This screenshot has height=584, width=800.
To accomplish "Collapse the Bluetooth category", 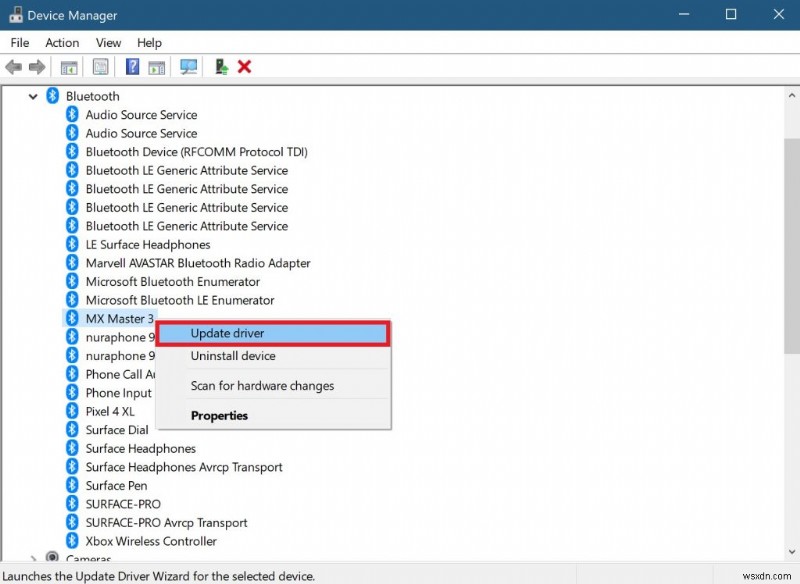I will tap(33, 96).
